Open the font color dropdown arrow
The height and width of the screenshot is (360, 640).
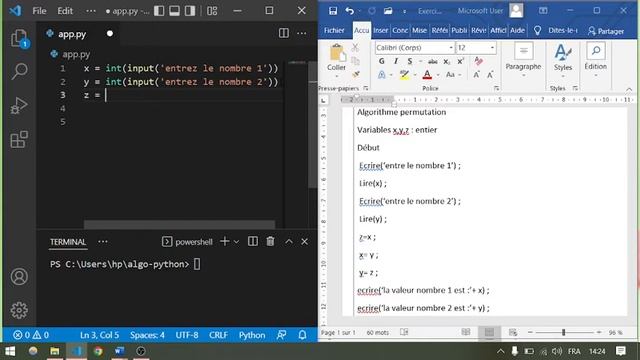(x=438, y=75)
